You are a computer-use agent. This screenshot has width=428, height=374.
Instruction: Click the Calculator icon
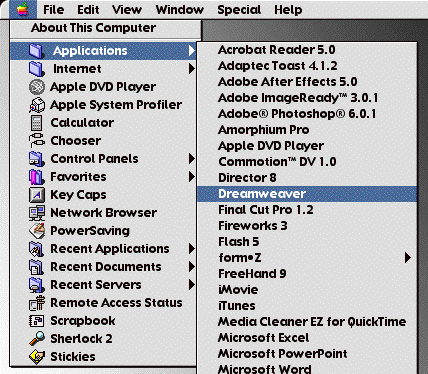point(36,123)
